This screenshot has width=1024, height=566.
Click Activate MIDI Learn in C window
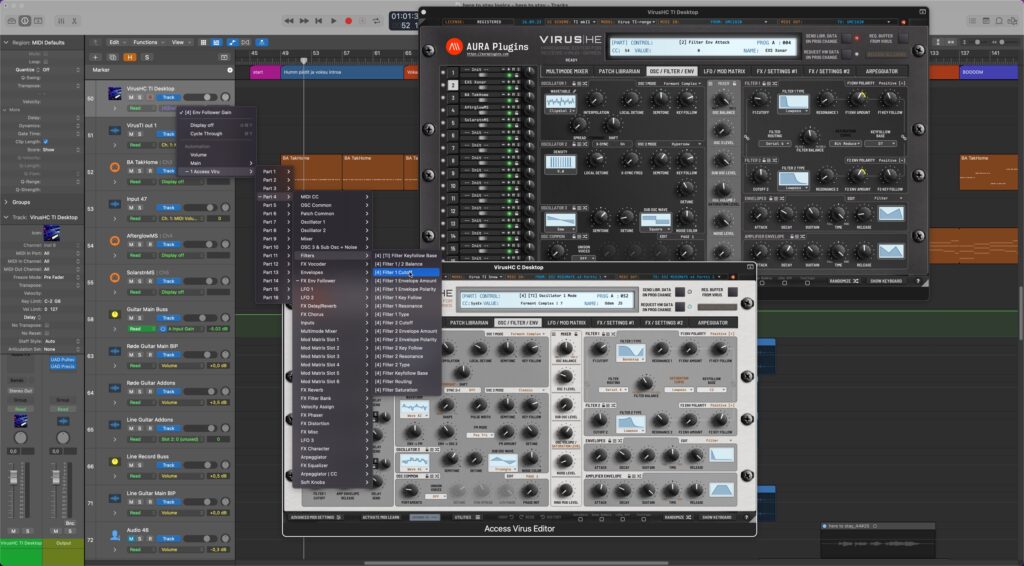click(x=381, y=517)
